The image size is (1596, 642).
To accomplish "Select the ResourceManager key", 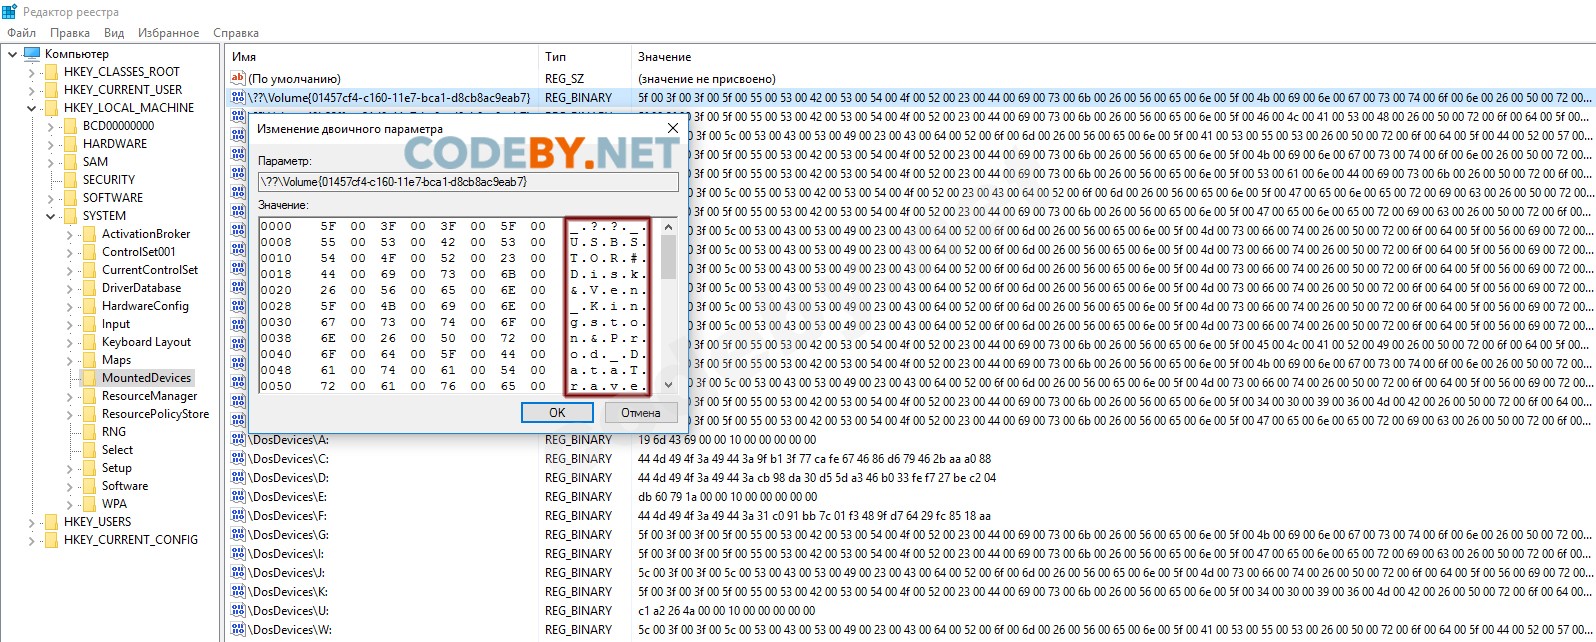I will click(x=149, y=396).
